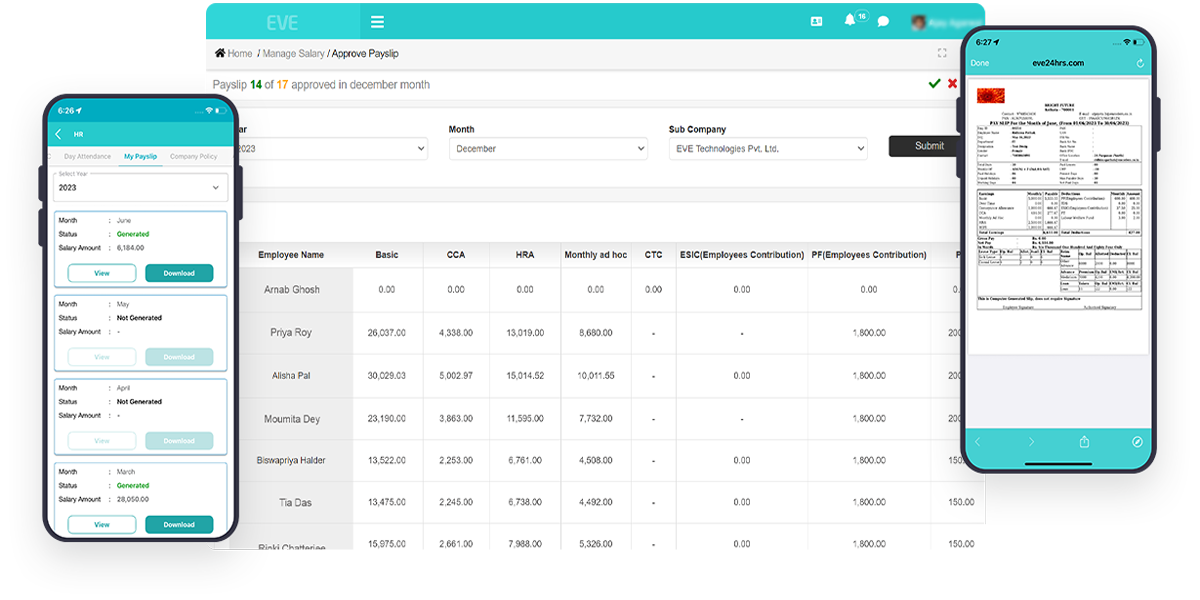Tap the compass icon in browser toolbar

tap(1137, 442)
